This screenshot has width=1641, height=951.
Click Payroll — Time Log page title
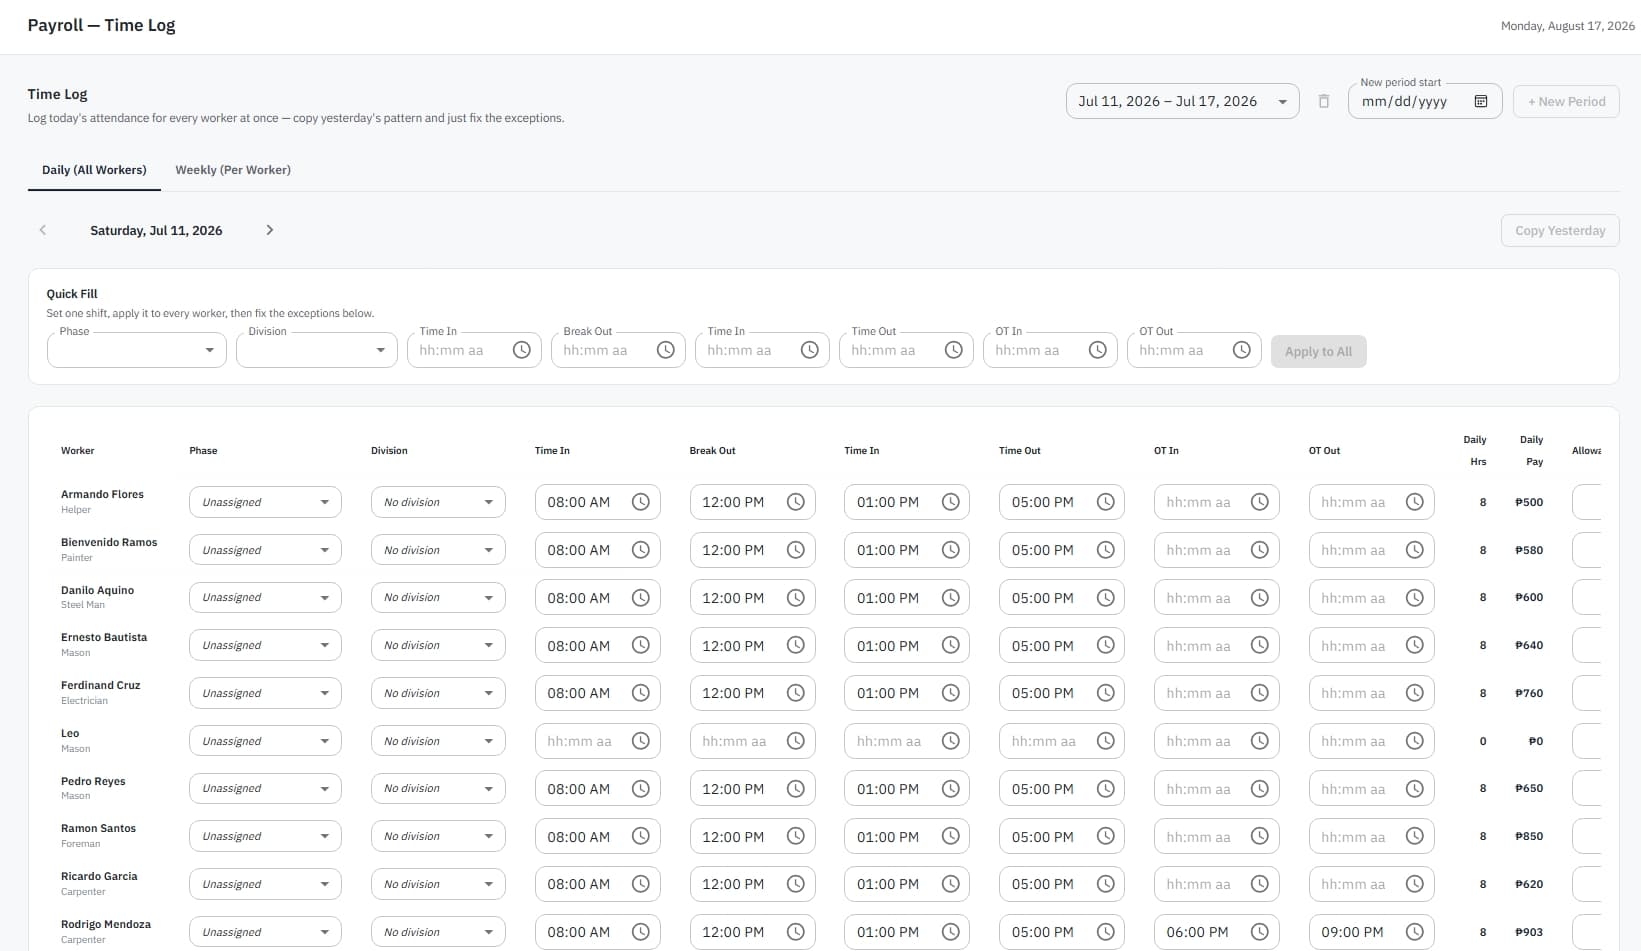click(x=101, y=25)
